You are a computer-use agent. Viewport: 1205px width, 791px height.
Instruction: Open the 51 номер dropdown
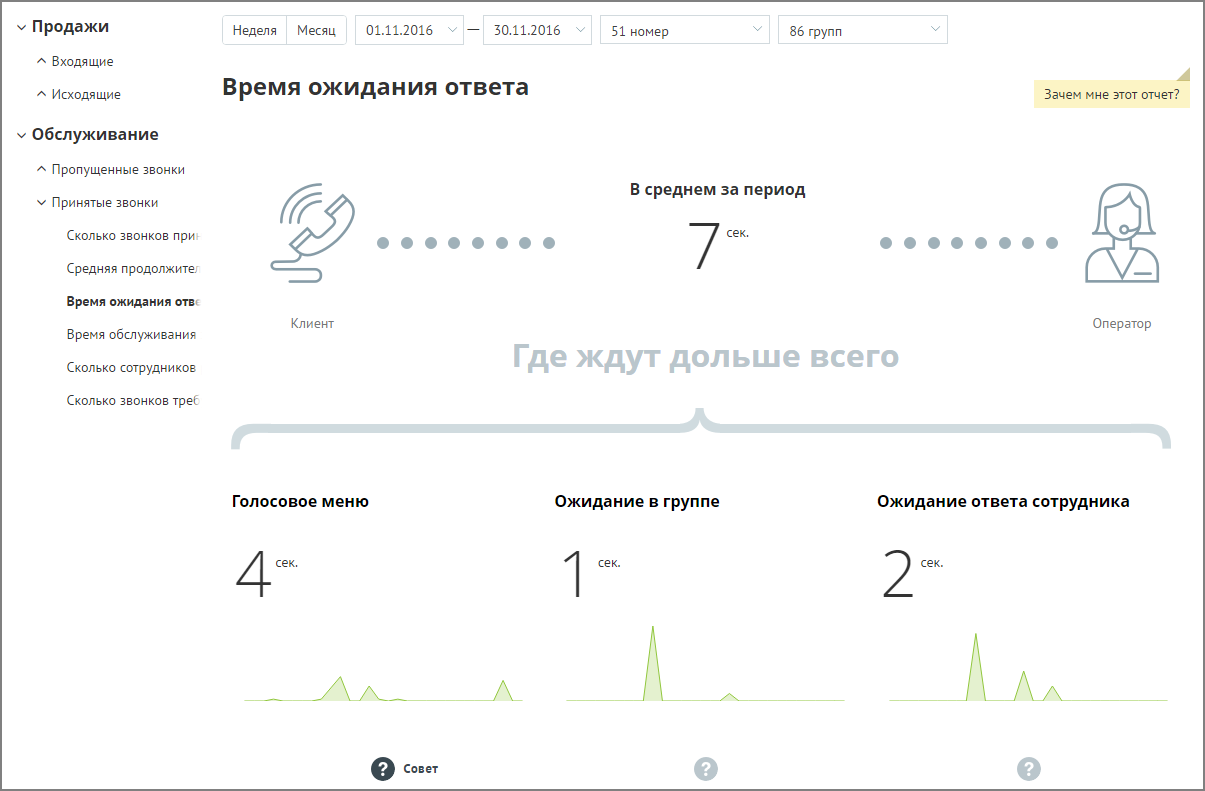point(685,30)
